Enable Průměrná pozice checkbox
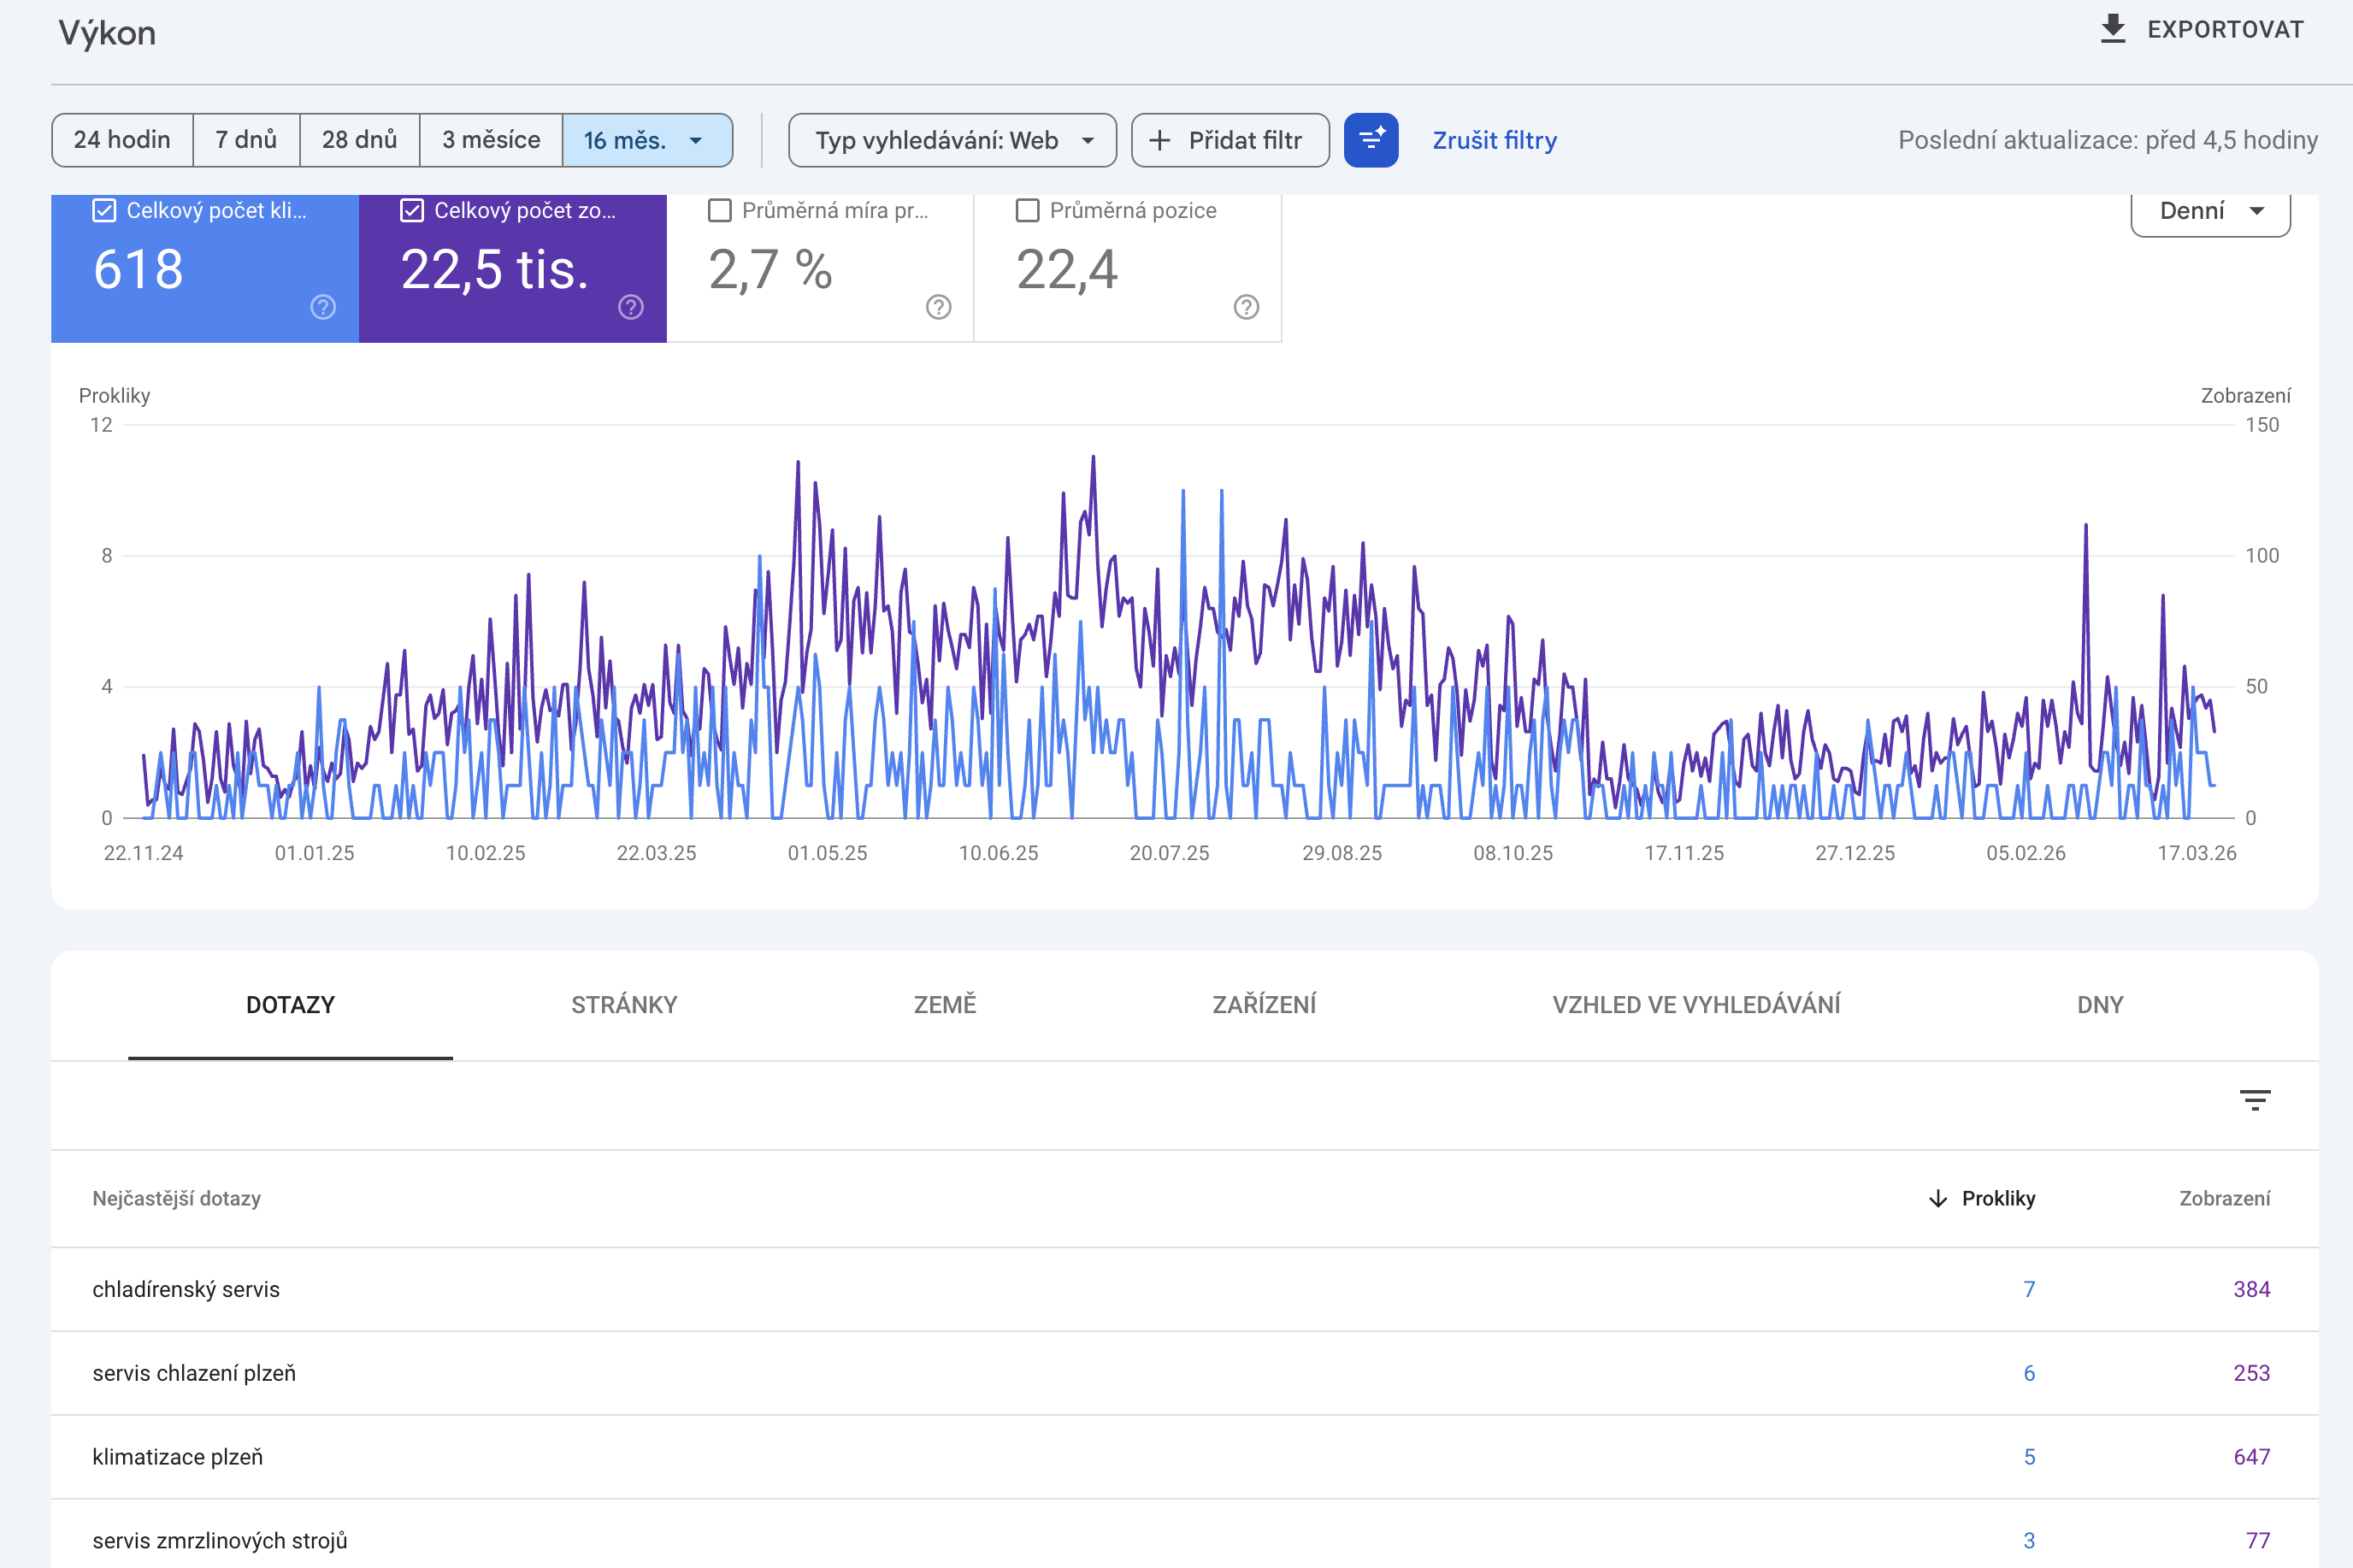 pyautogui.click(x=1027, y=210)
